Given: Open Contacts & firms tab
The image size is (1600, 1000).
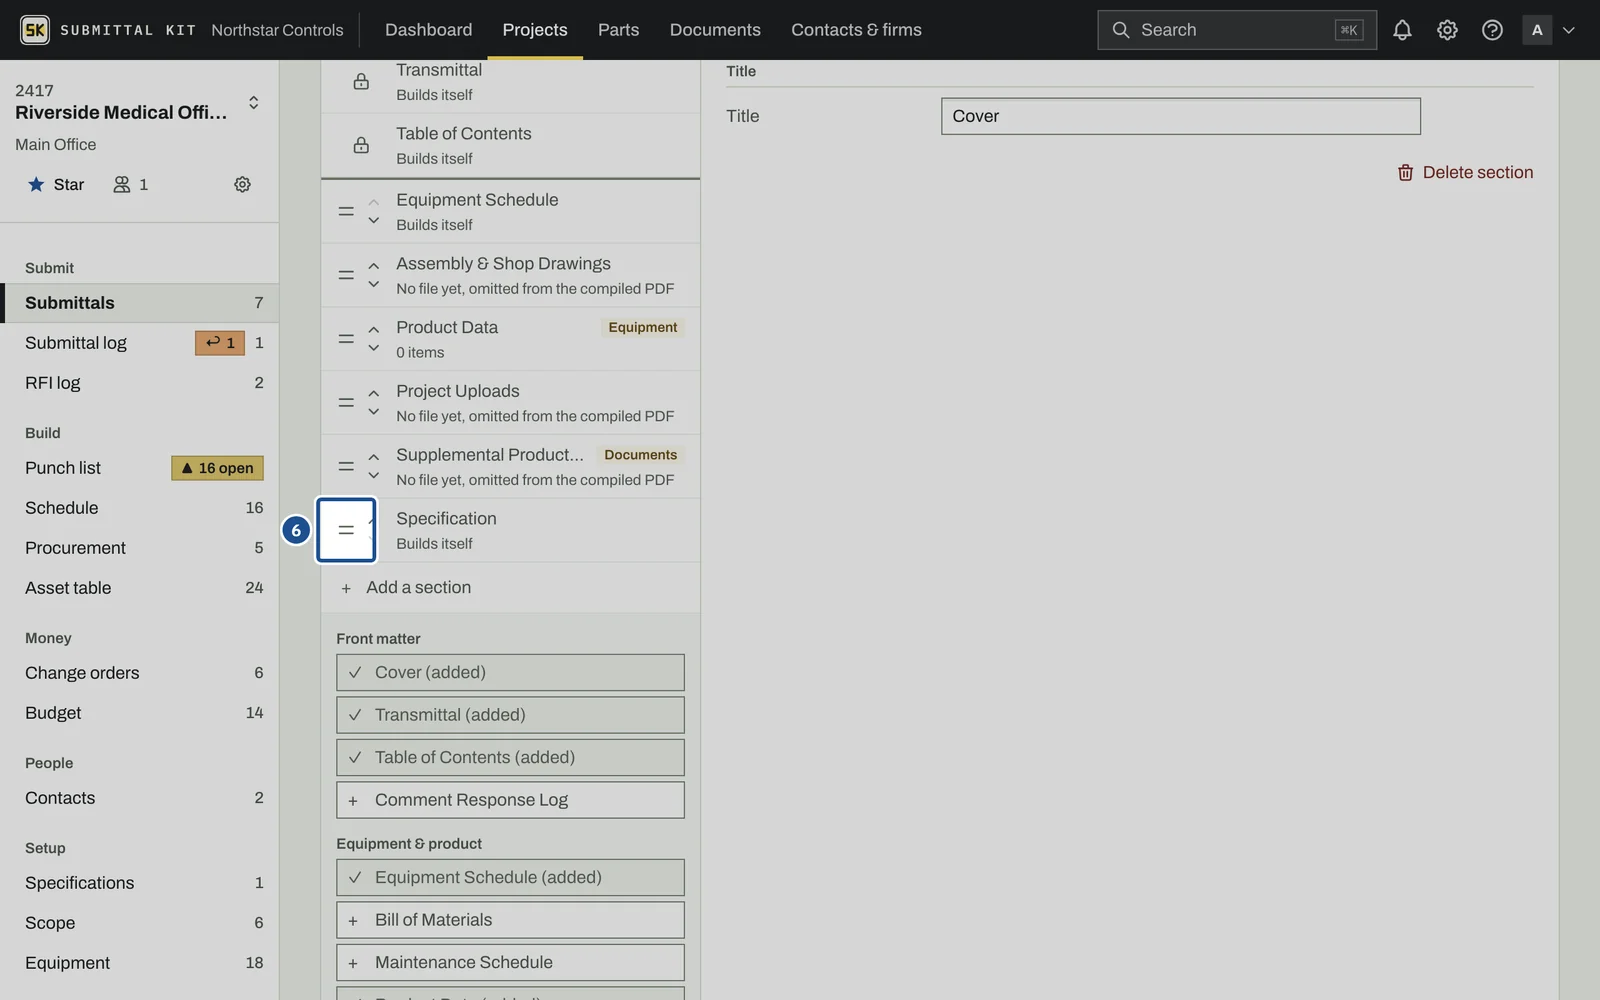Looking at the screenshot, I should (856, 30).
